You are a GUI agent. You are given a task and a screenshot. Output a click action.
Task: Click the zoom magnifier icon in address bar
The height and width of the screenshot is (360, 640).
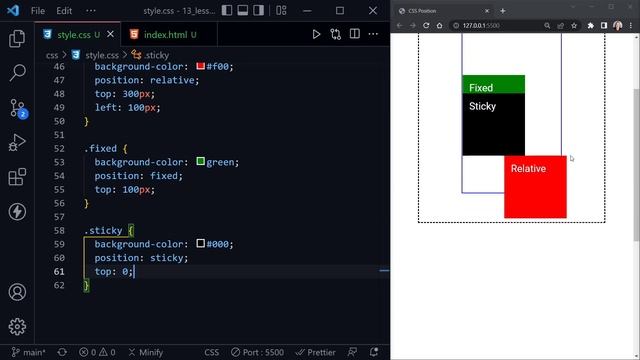[547, 26]
